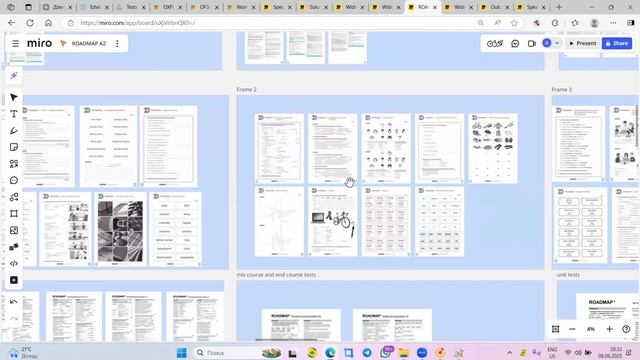
Task: Open the Help question mark
Action: pyautogui.click(x=626, y=329)
